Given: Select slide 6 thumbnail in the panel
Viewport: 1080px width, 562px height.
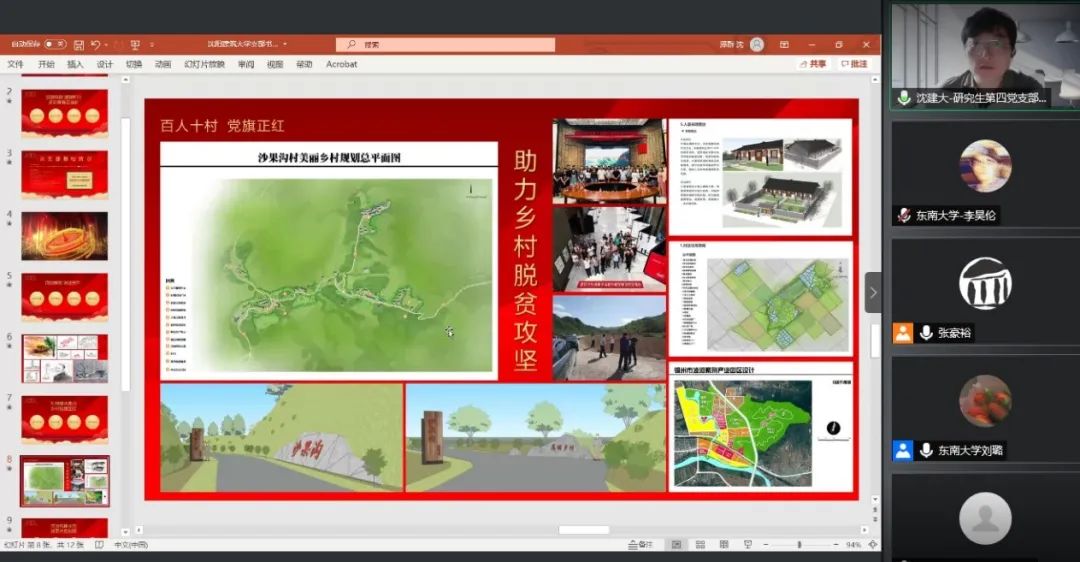Looking at the screenshot, I should coord(64,358).
